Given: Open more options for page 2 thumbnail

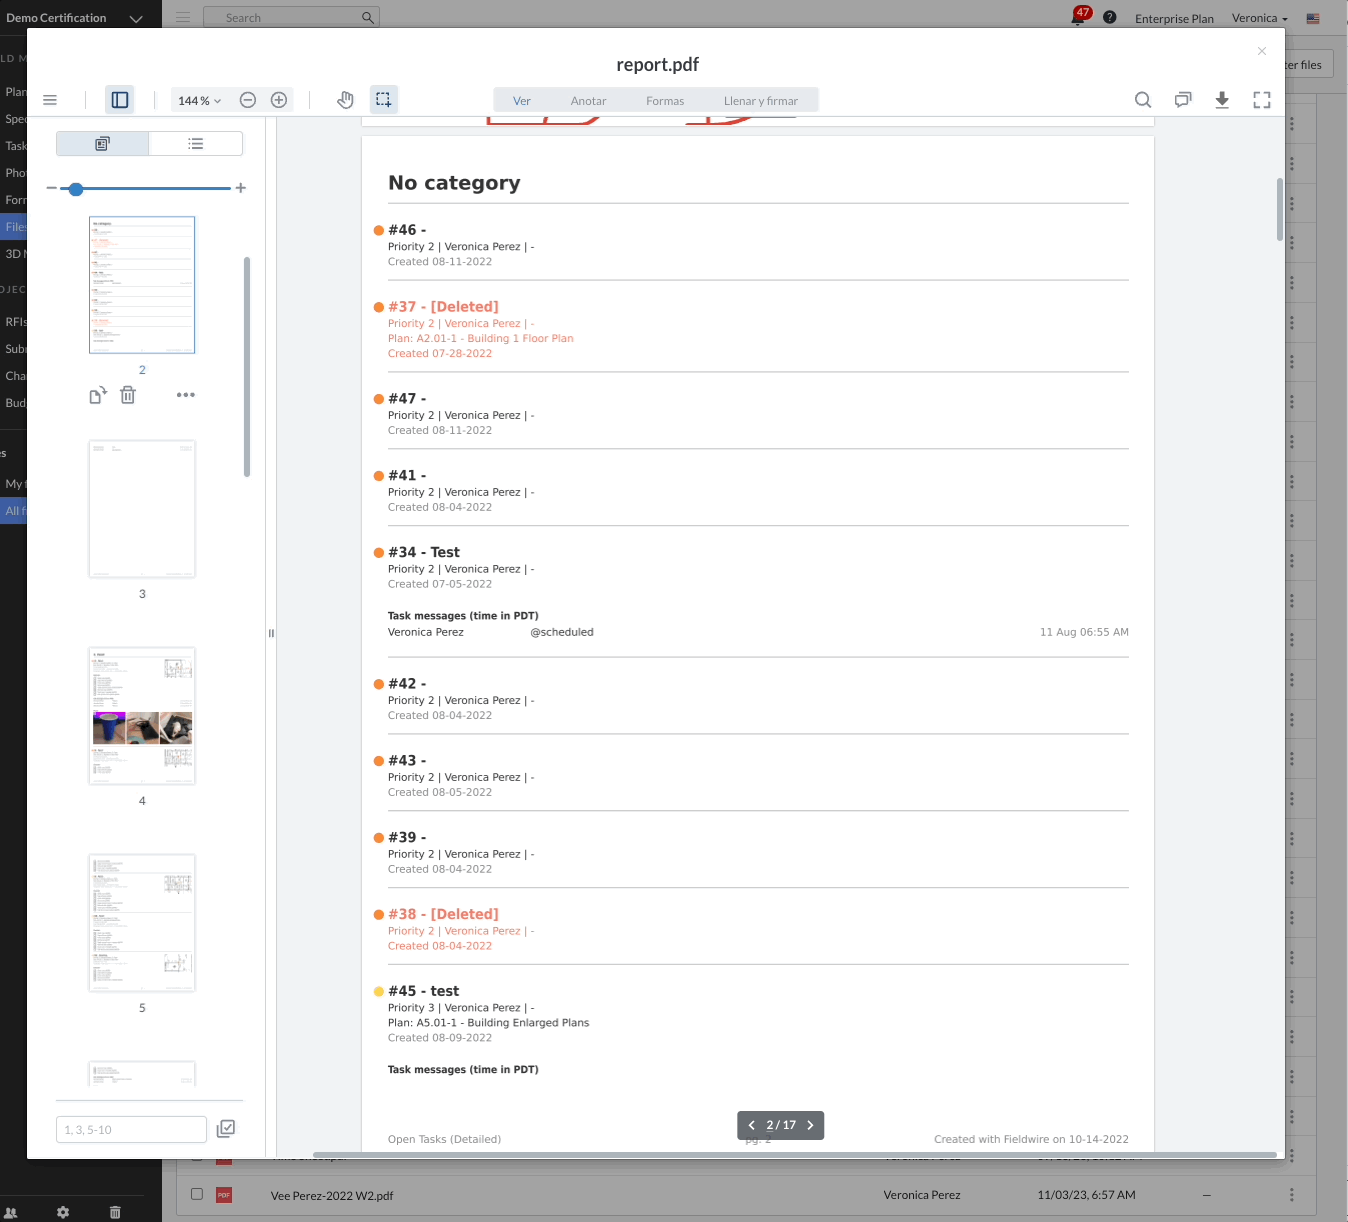Looking at the screenshot, I should point(186,395).
